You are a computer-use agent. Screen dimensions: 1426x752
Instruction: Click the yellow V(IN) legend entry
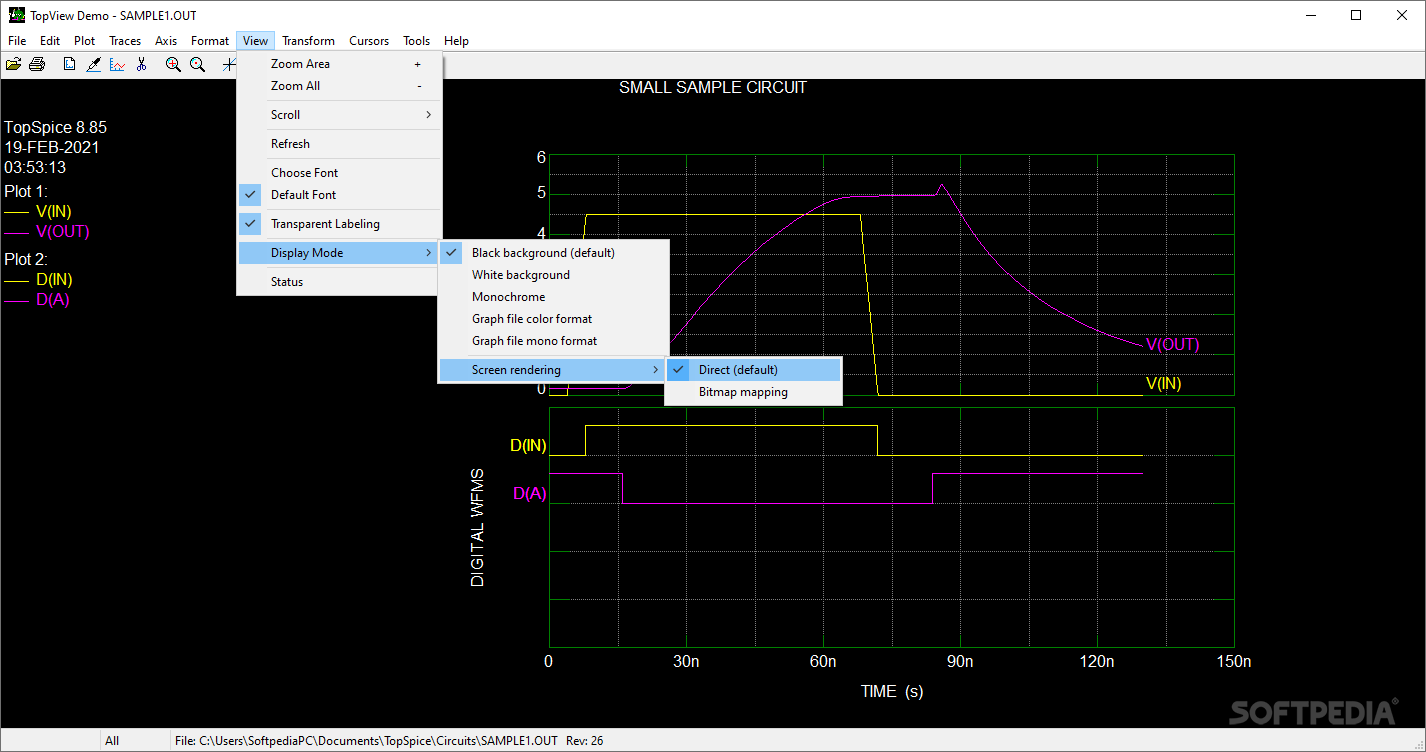[53, 211]
